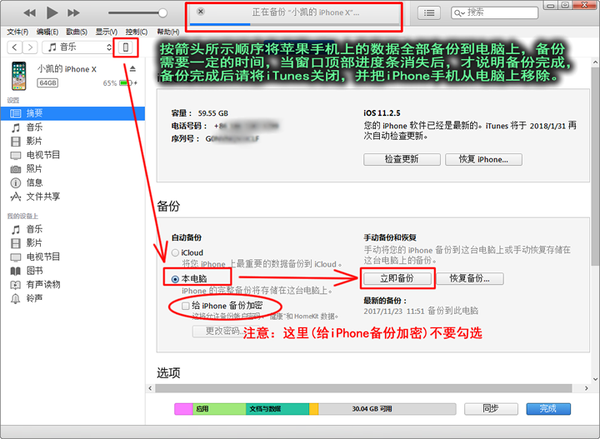This screenshot has width=600, height=439.
Task: Adjust the volume slider knob
Action: [163, 13]
